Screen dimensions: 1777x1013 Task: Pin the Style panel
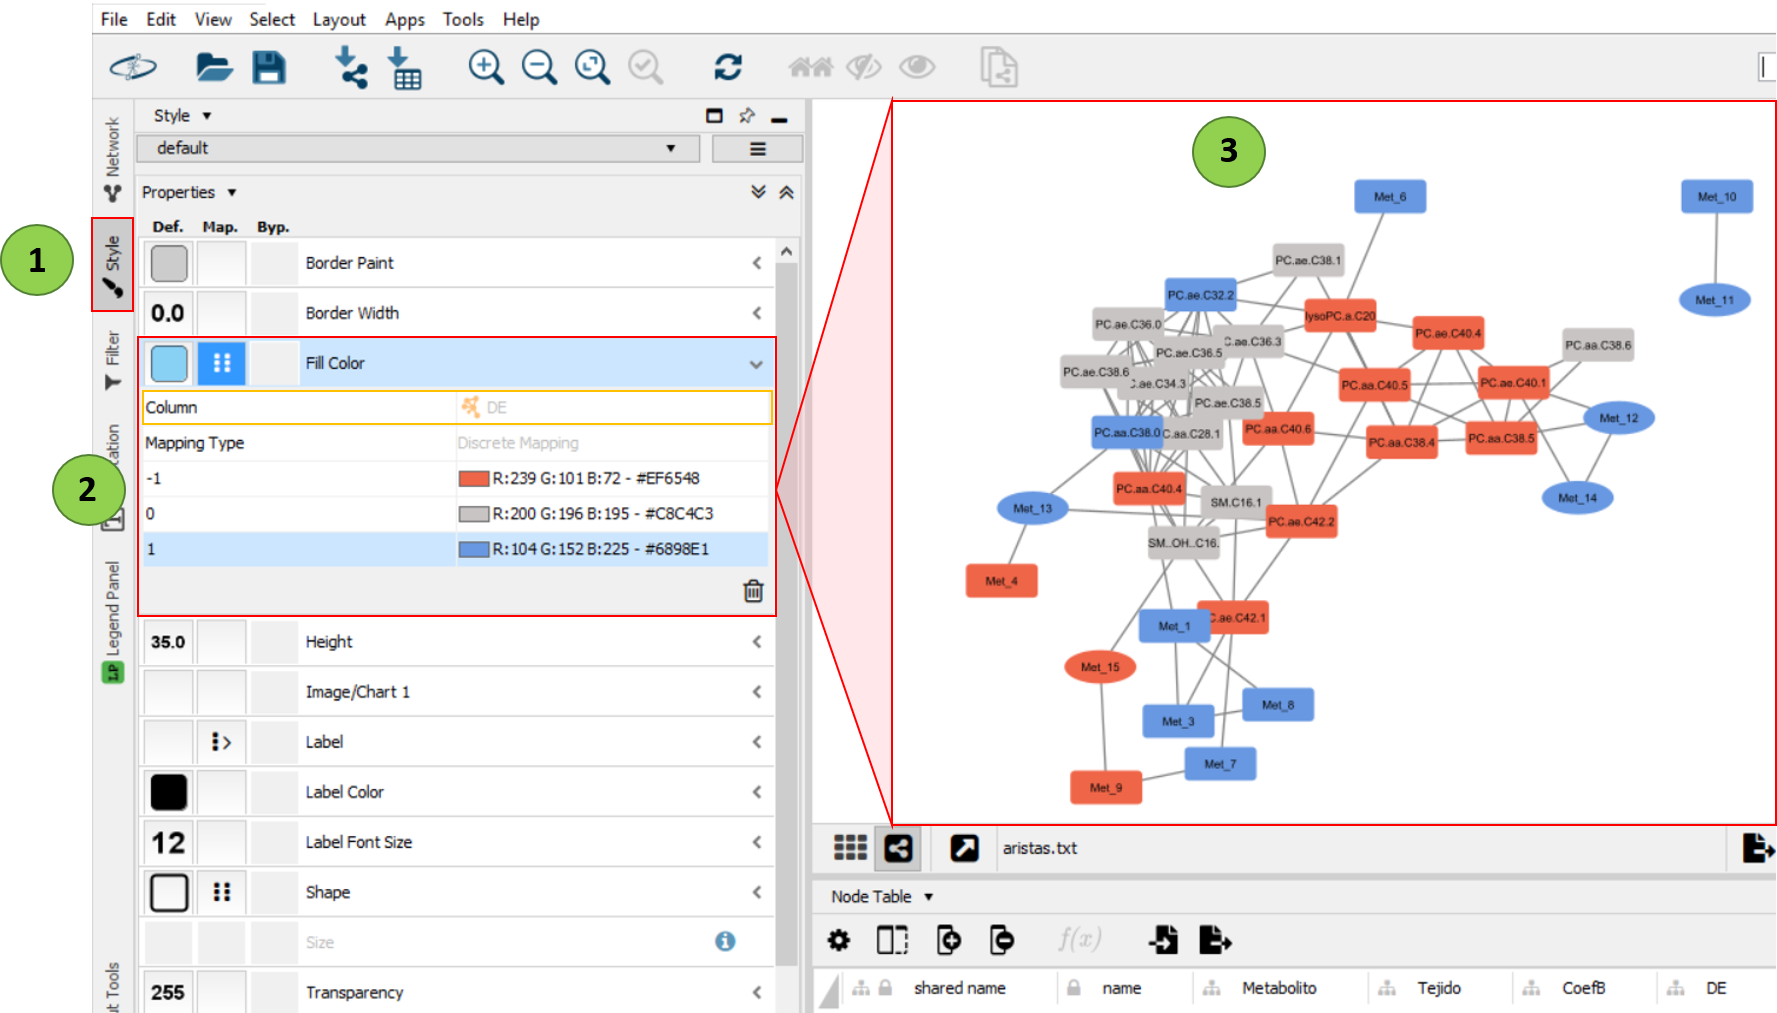click(746, 116)
